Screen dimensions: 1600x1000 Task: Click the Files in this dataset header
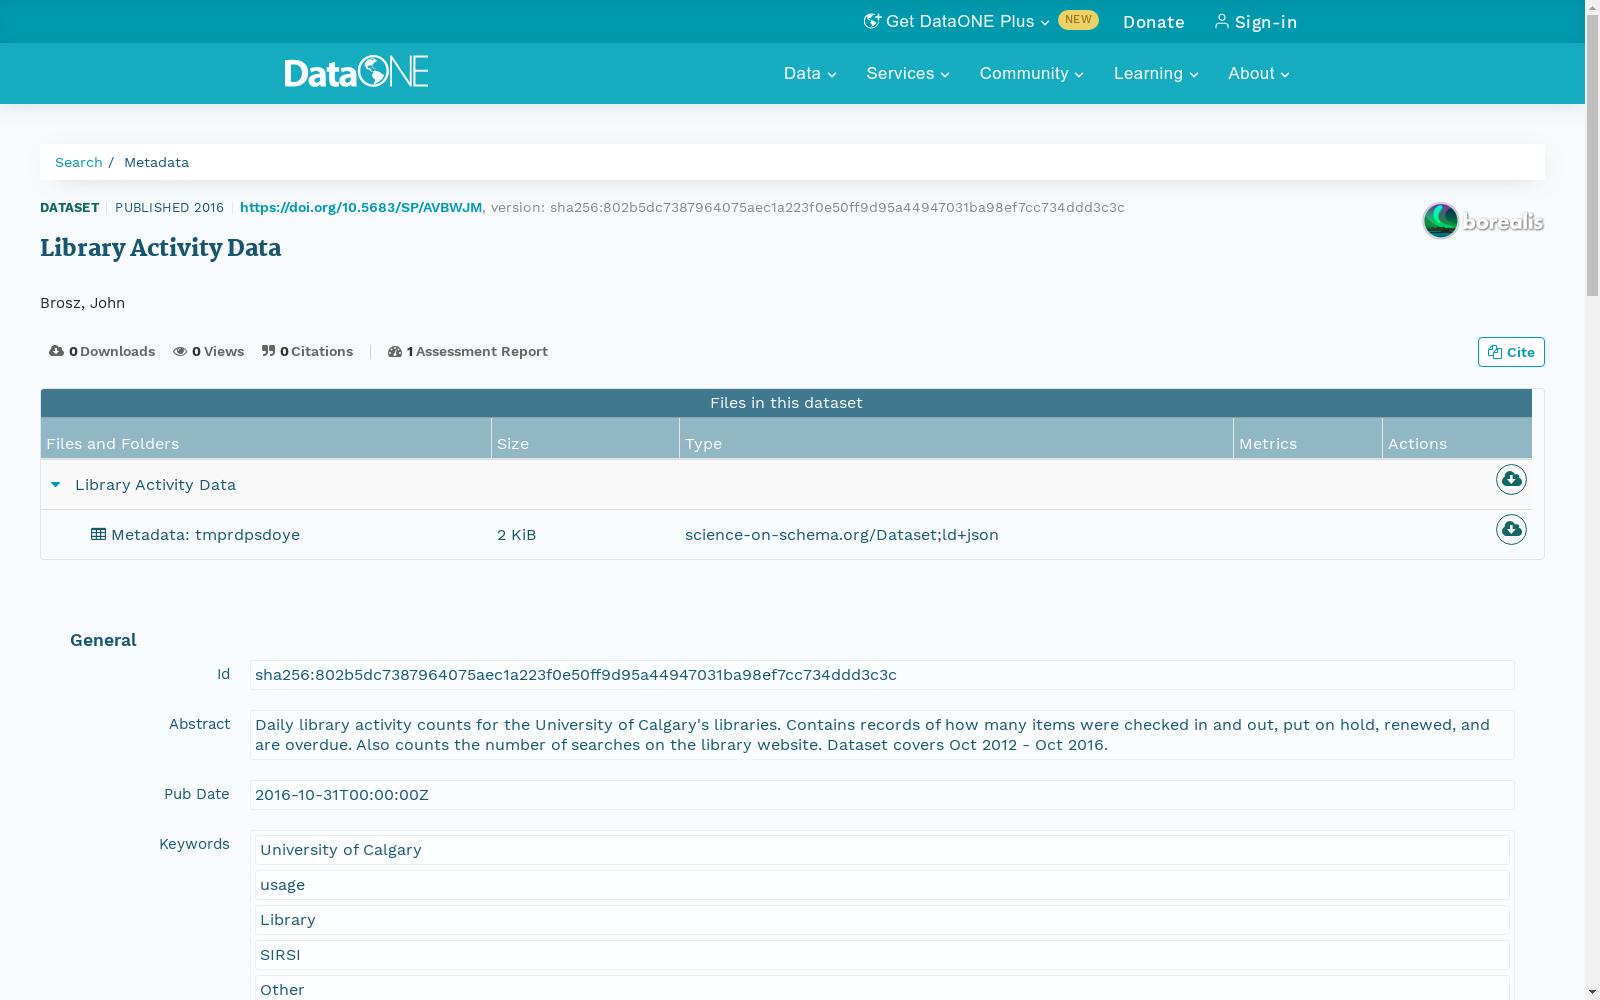(x=786, y=403)
